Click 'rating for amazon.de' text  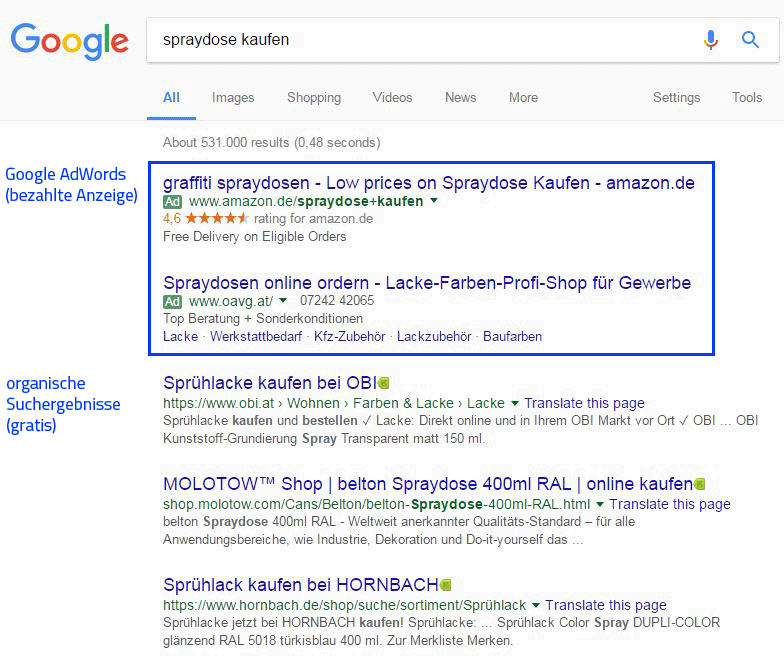pyautogui.click(x=314, y=218)
